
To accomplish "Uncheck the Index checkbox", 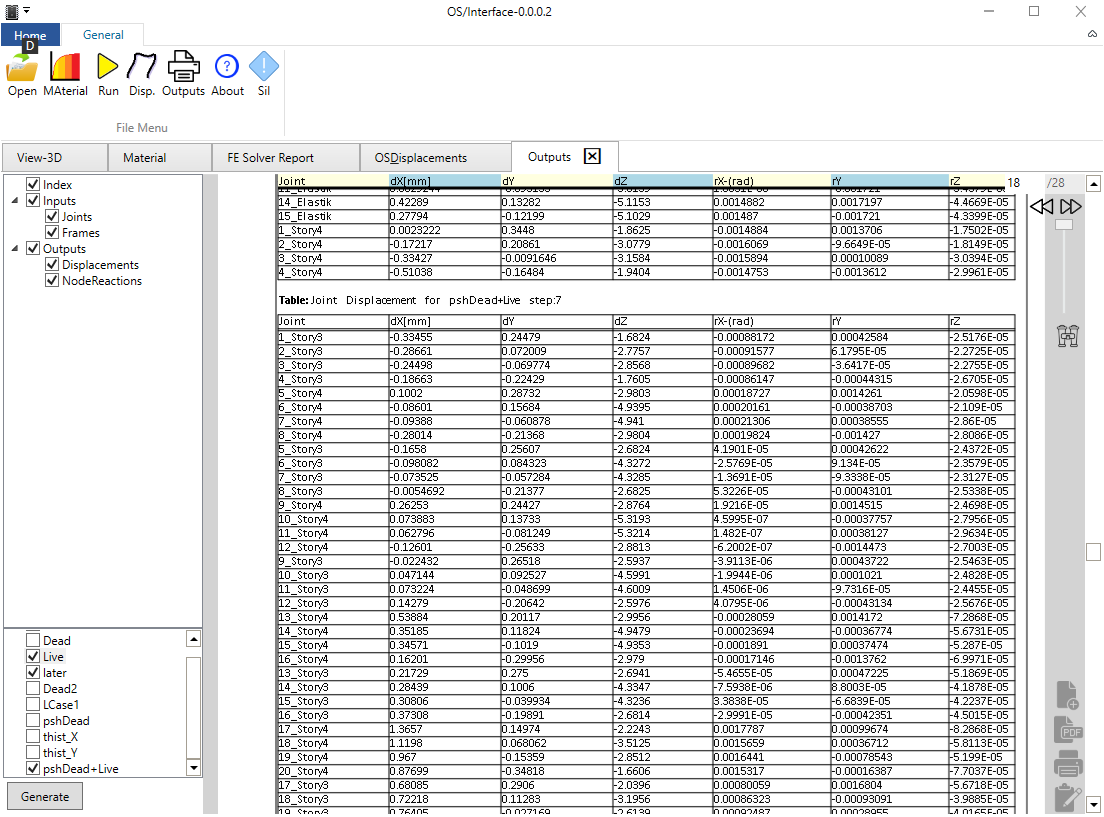I will click(x=32, y=185).
